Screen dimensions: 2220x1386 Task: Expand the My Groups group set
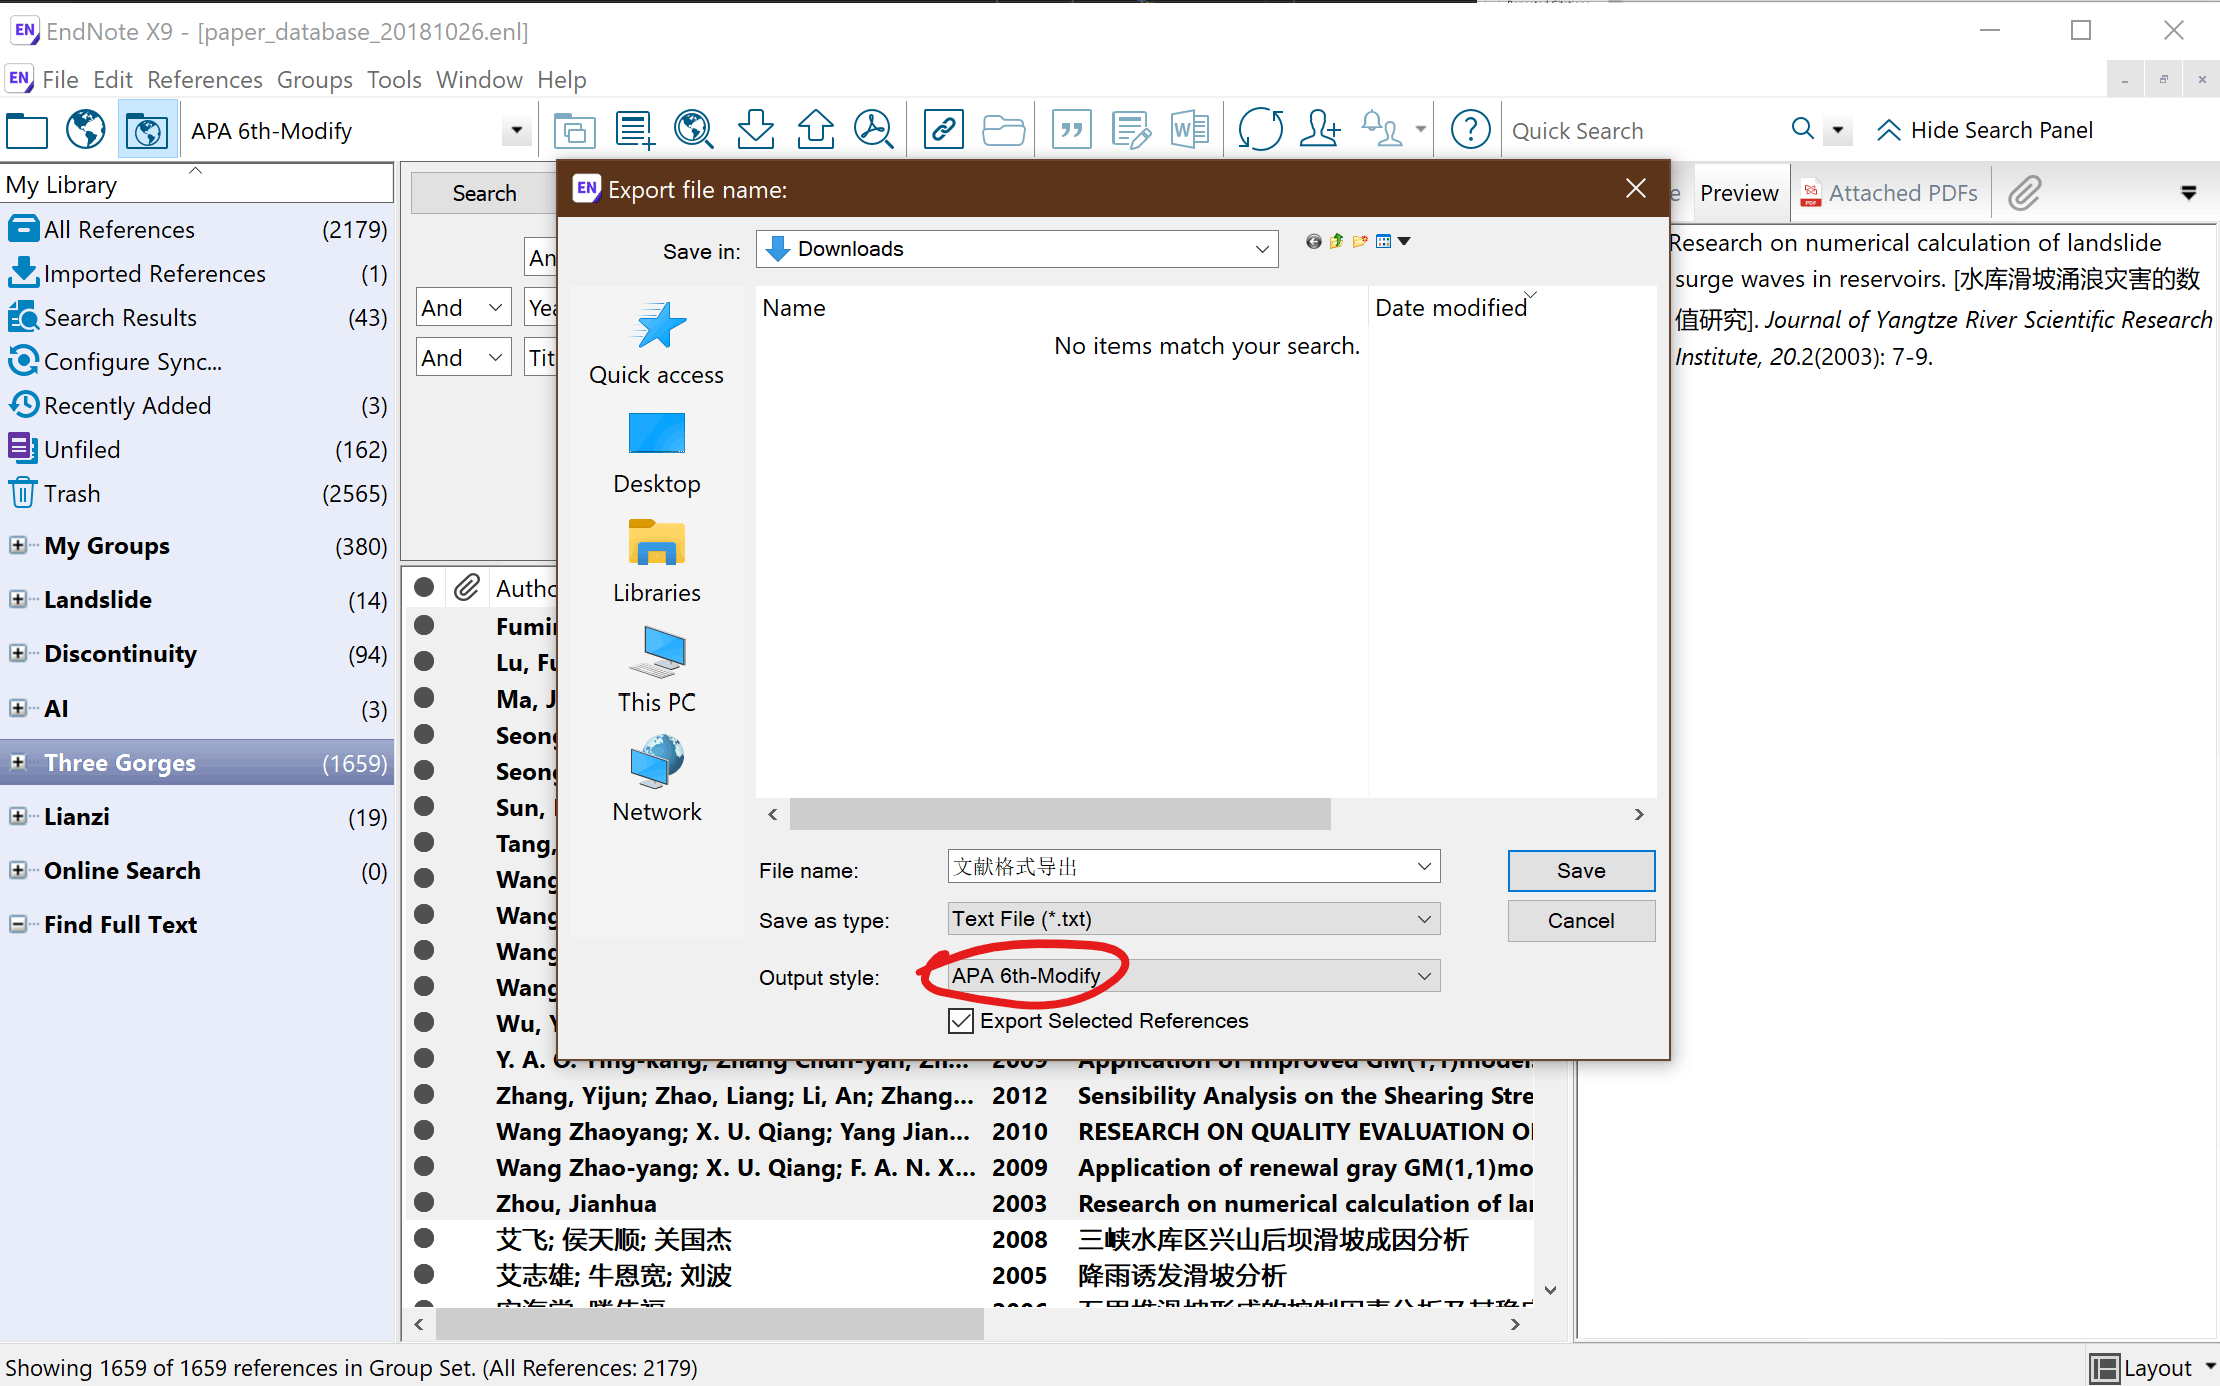18,546
